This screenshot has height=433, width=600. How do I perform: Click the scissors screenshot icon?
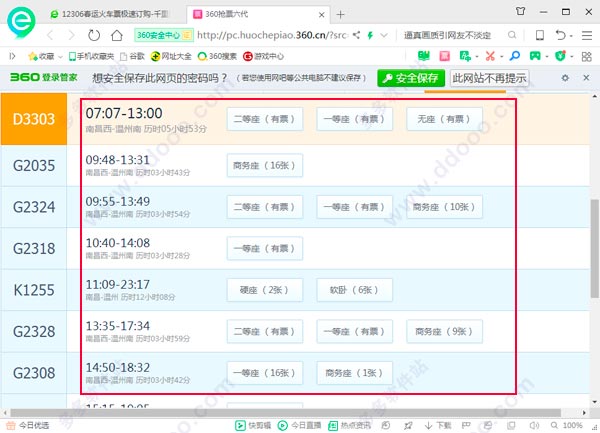(490, 56)
